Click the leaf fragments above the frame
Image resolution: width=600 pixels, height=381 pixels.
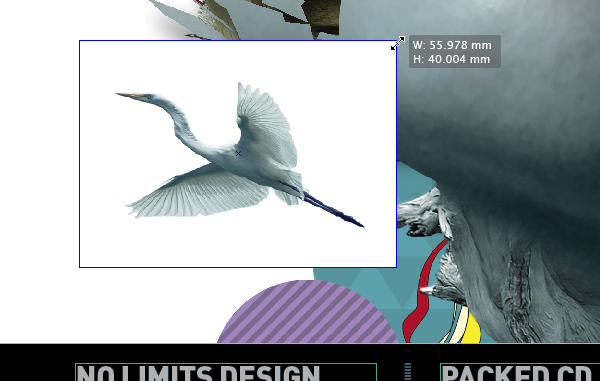pyautogui.click(x=268, y=17)
